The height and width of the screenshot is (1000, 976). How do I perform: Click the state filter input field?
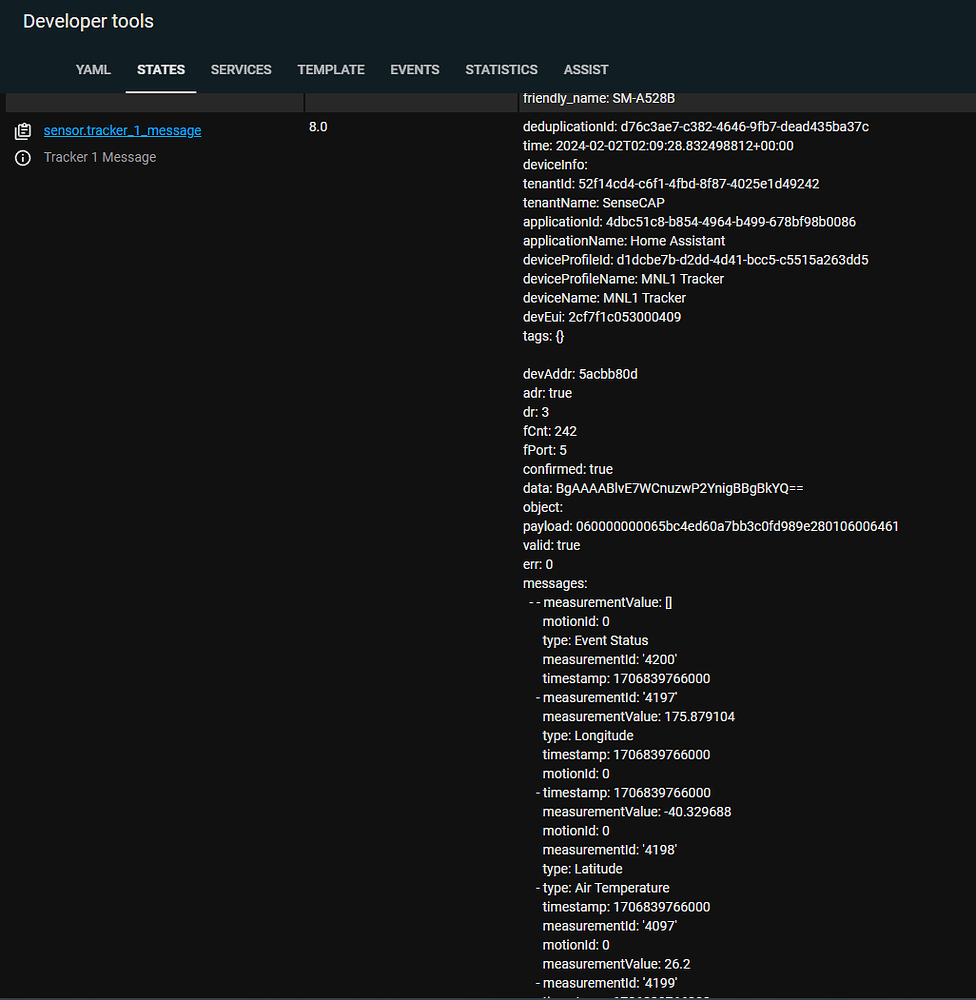click(410, 100)
